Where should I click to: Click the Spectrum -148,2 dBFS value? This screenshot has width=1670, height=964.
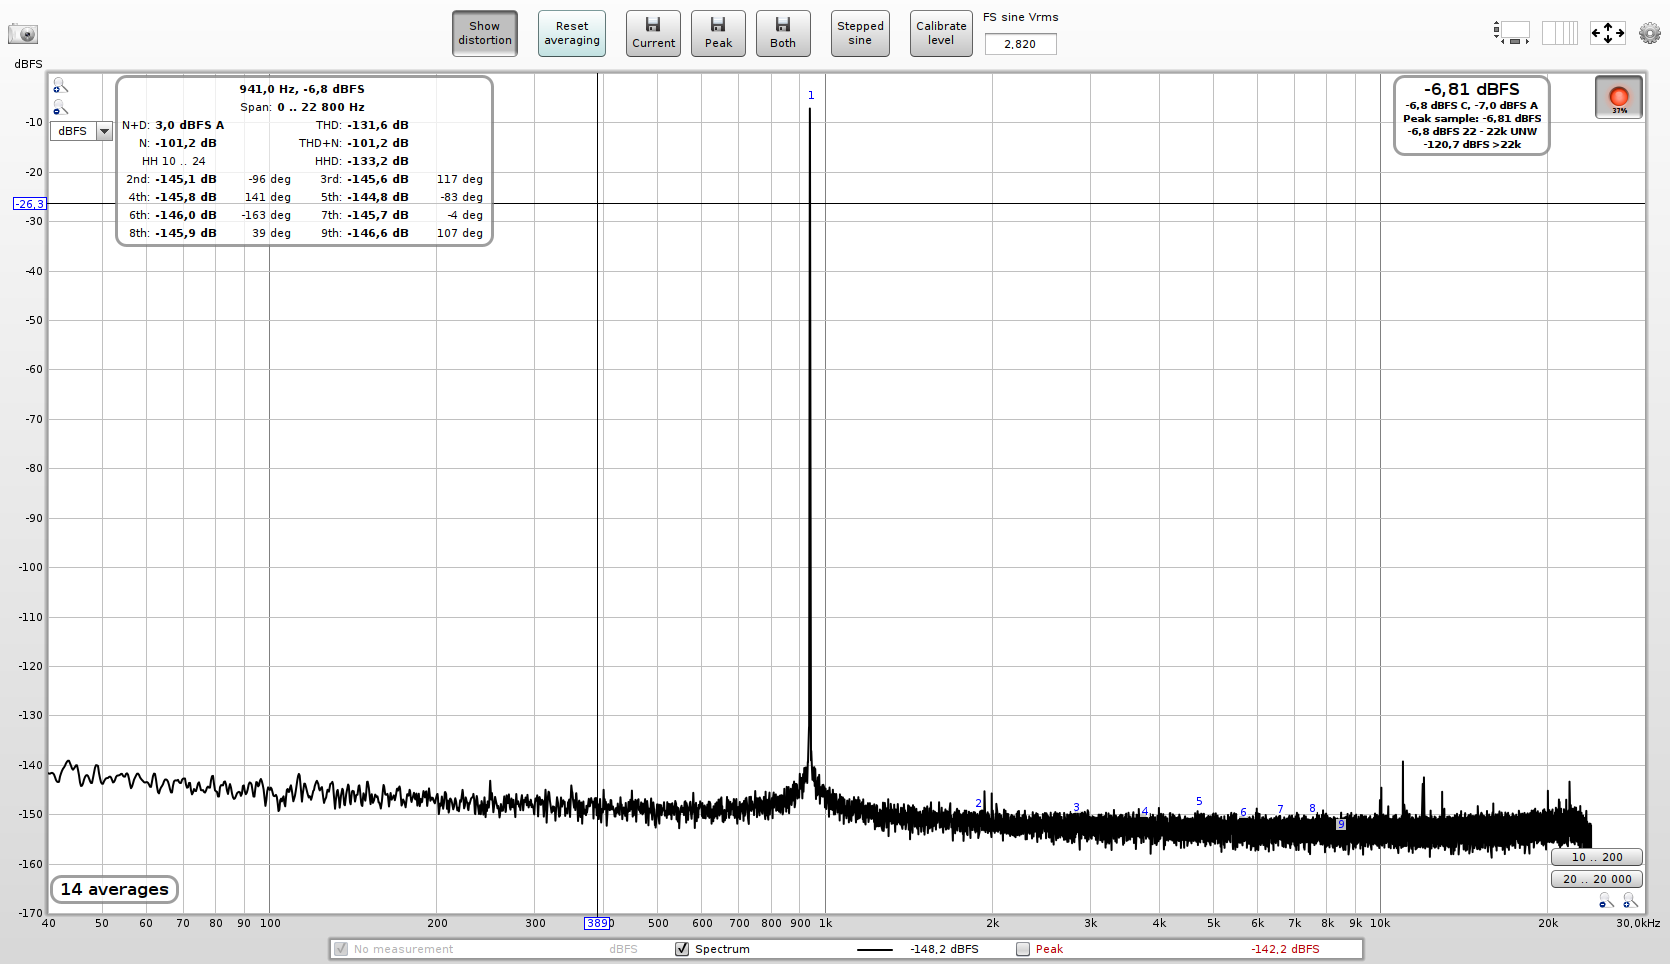[x=944, y=949]
